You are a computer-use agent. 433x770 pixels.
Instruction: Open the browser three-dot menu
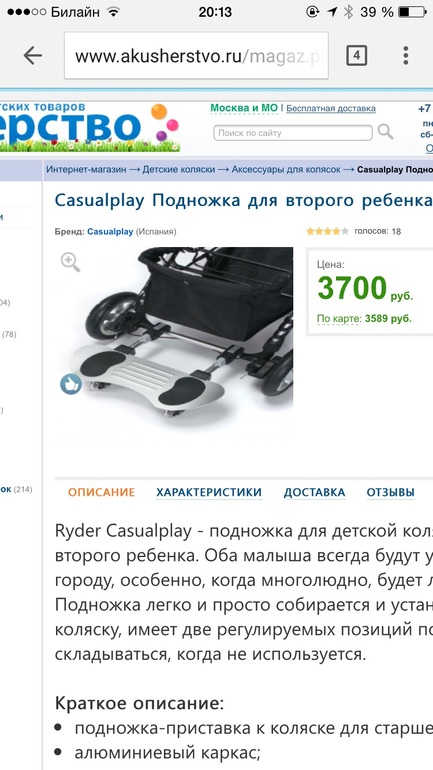pos(406,55)
